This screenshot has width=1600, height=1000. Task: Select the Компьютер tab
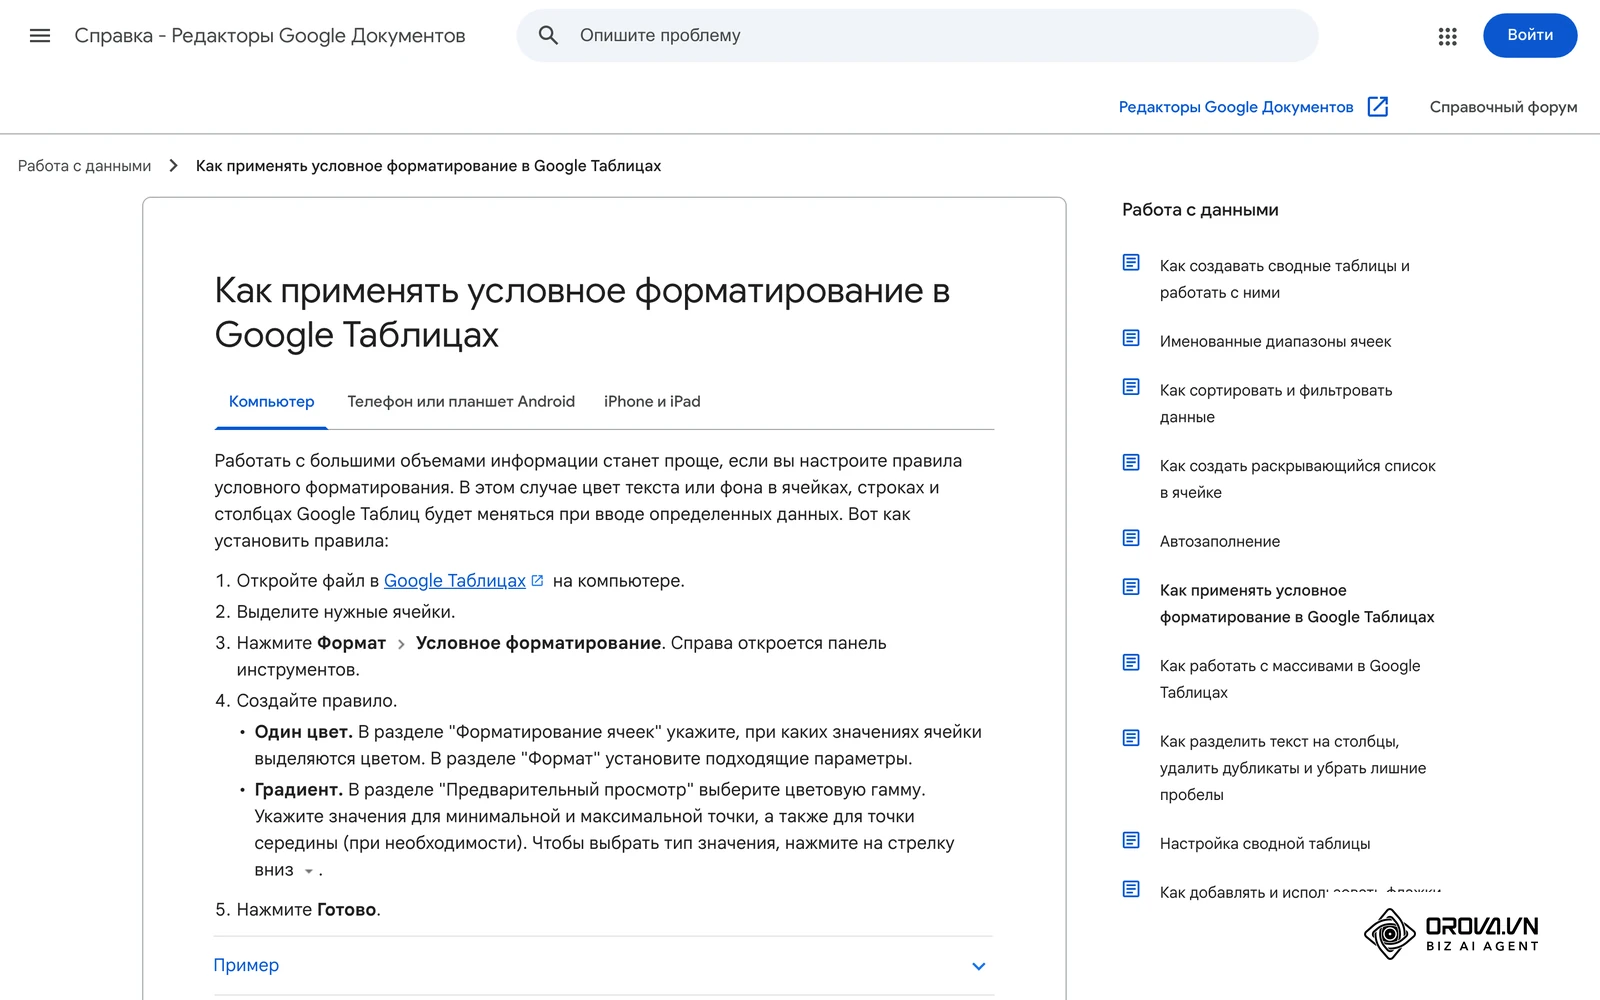(271, 402)
